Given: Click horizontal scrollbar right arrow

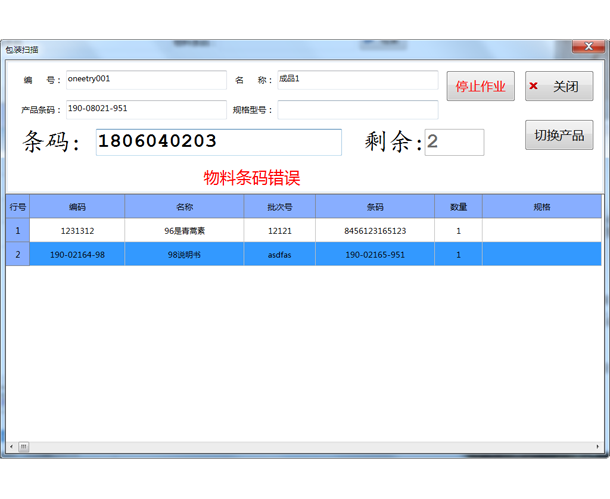Looking at the screenshot, I should pos(598,446).
